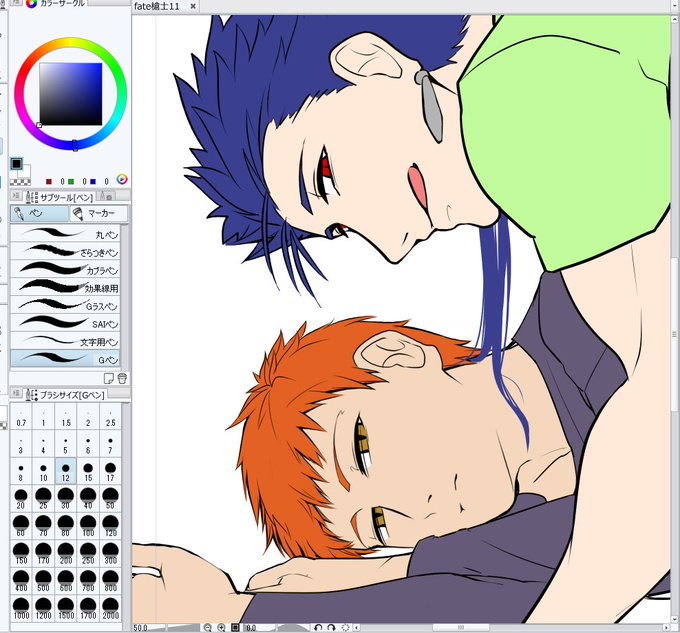Image resolution: width=680 pixels, height=633 pixels.
Task: Select the 効果線用 brush
Action: 65,287
